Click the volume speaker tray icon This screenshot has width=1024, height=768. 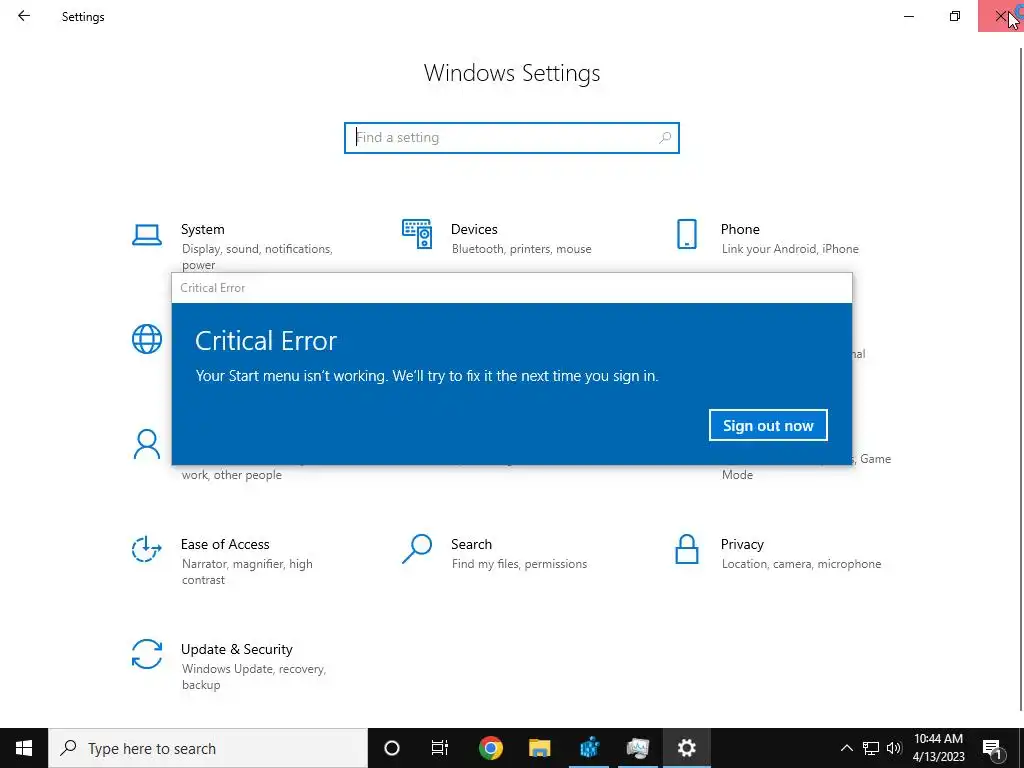(894, 748)
